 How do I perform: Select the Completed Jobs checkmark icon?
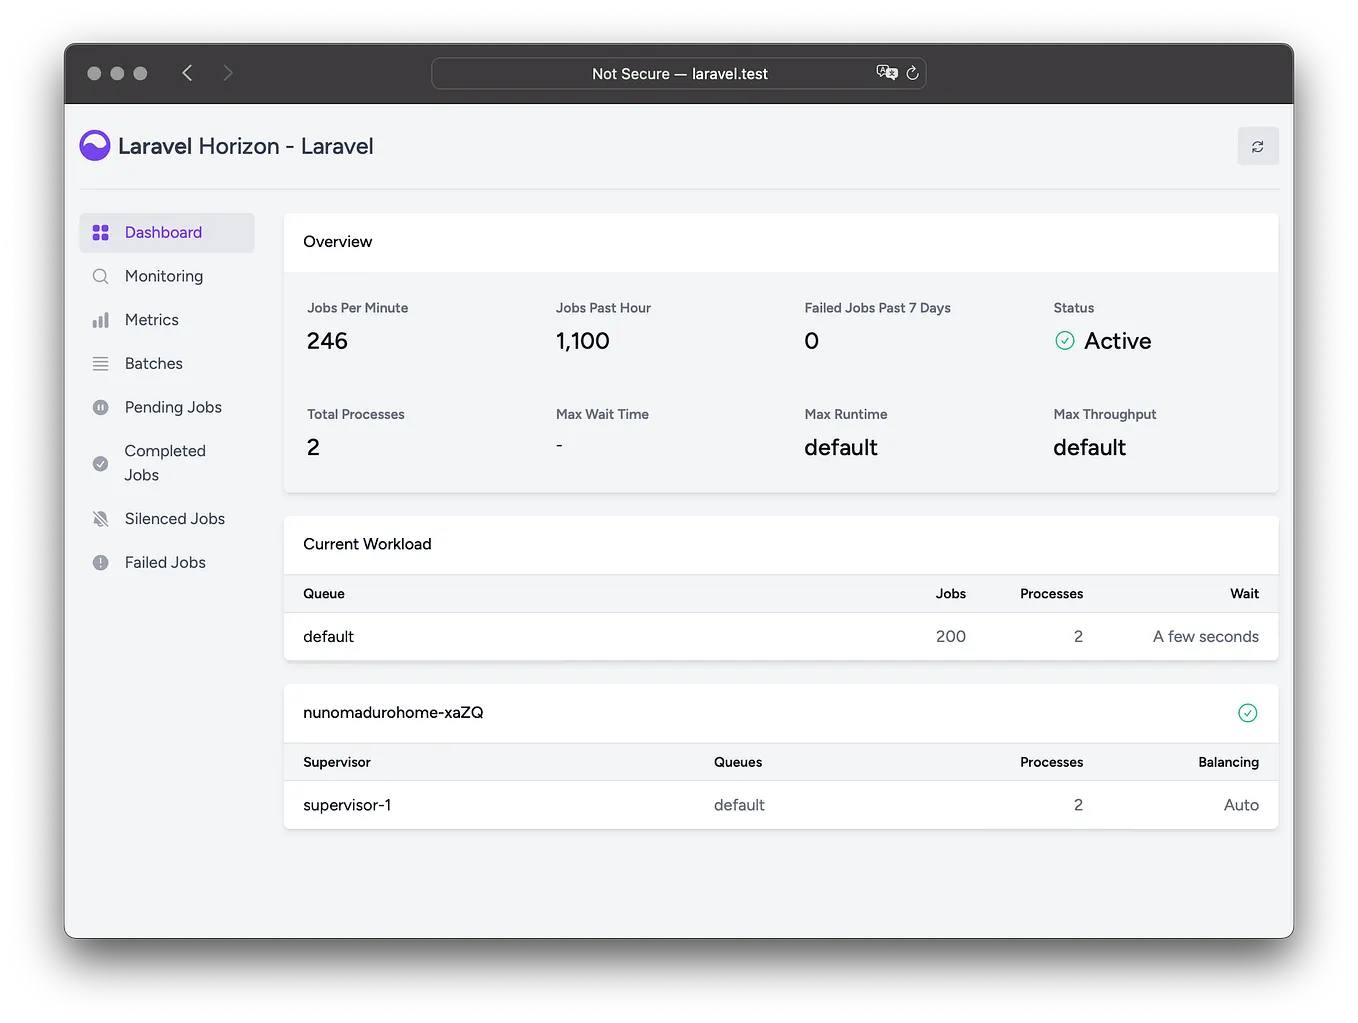[101, 463]
